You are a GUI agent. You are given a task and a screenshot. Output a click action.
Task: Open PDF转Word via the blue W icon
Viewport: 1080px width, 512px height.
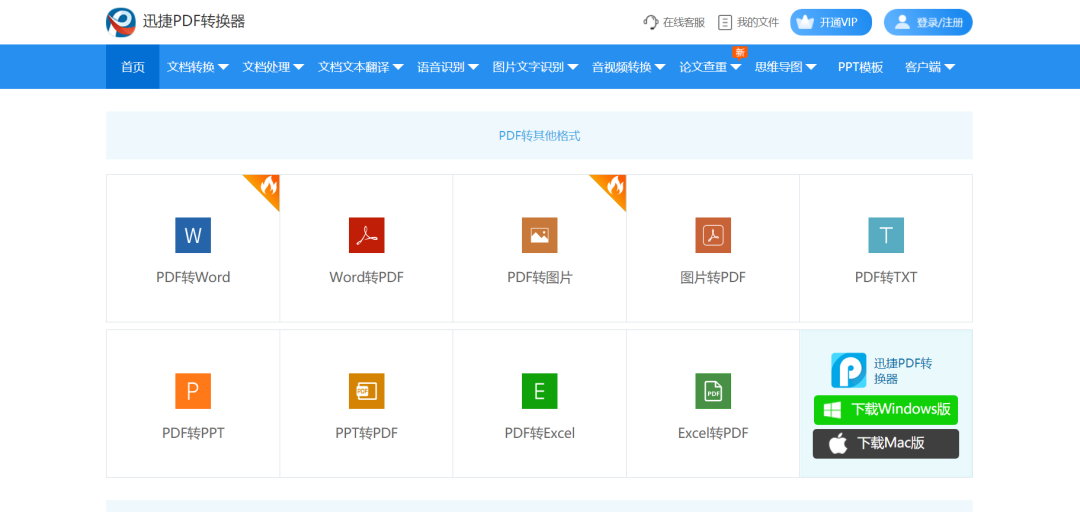(193, 235)
